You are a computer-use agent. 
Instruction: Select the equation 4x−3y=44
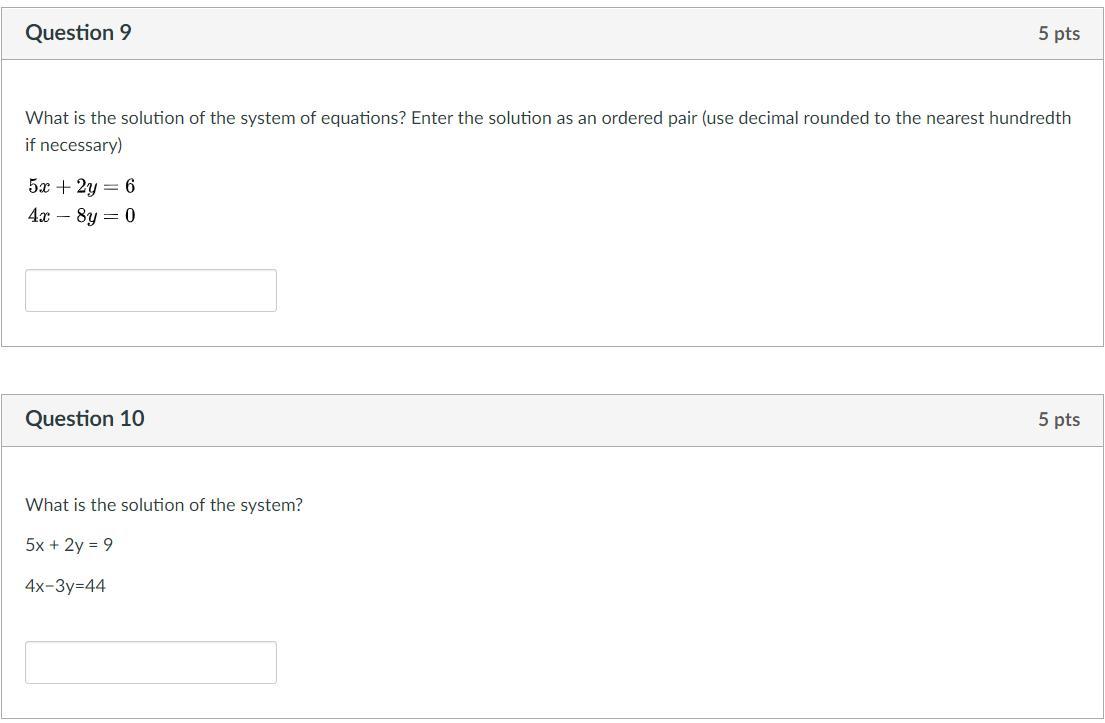65,586
